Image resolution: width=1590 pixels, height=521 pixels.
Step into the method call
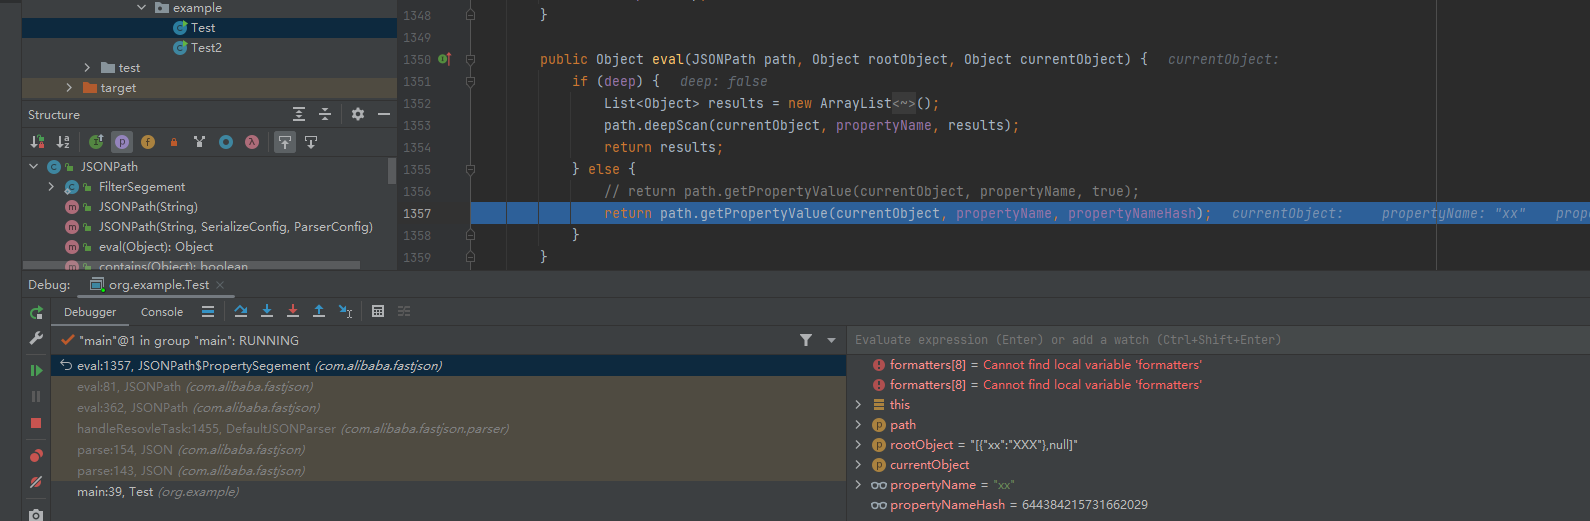click(x=267, y=311)
